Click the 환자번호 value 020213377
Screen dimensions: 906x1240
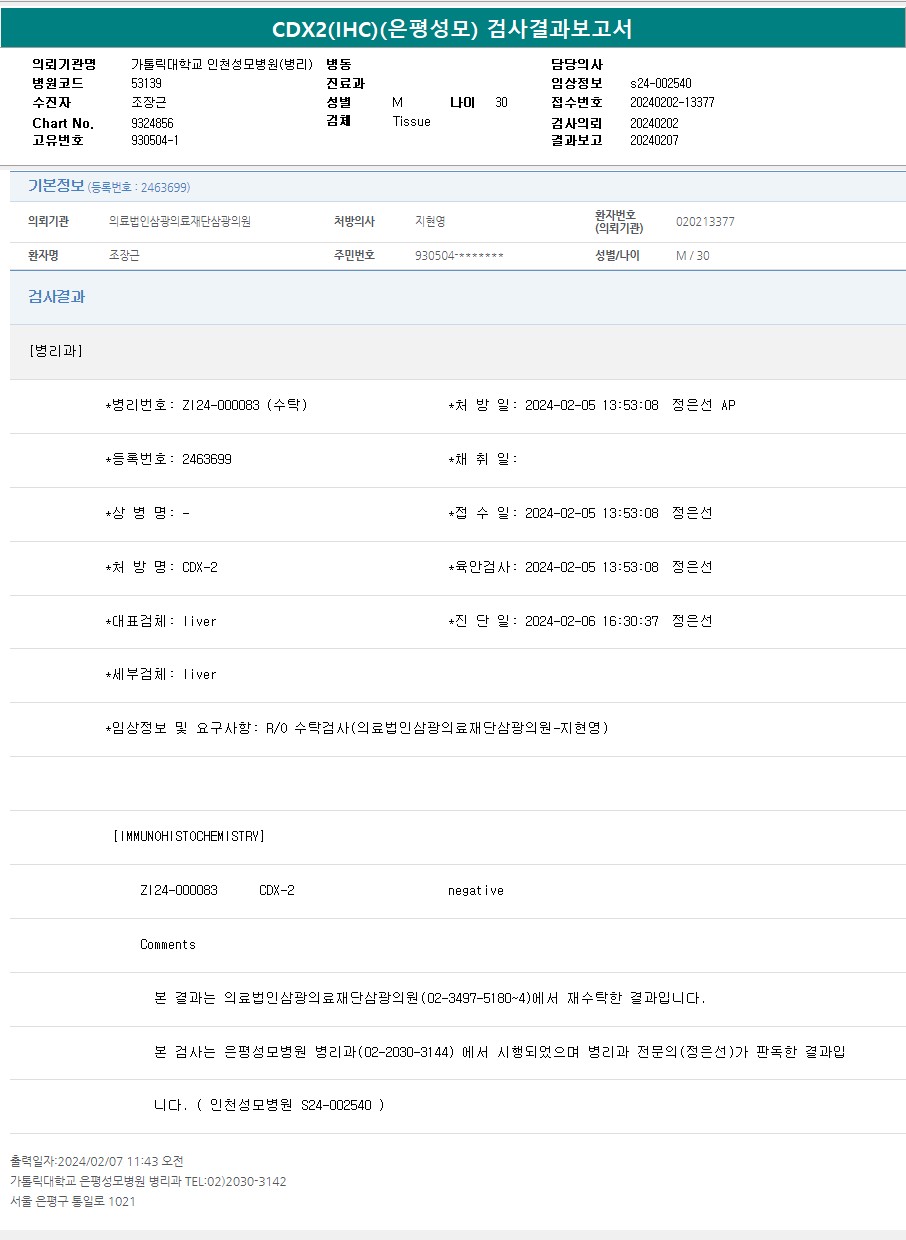coord(705,222)
